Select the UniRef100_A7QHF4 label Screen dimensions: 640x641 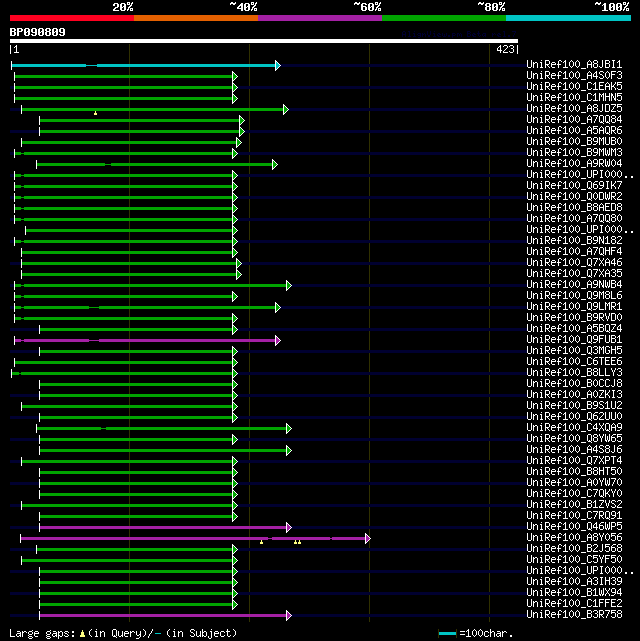[574, 252]
